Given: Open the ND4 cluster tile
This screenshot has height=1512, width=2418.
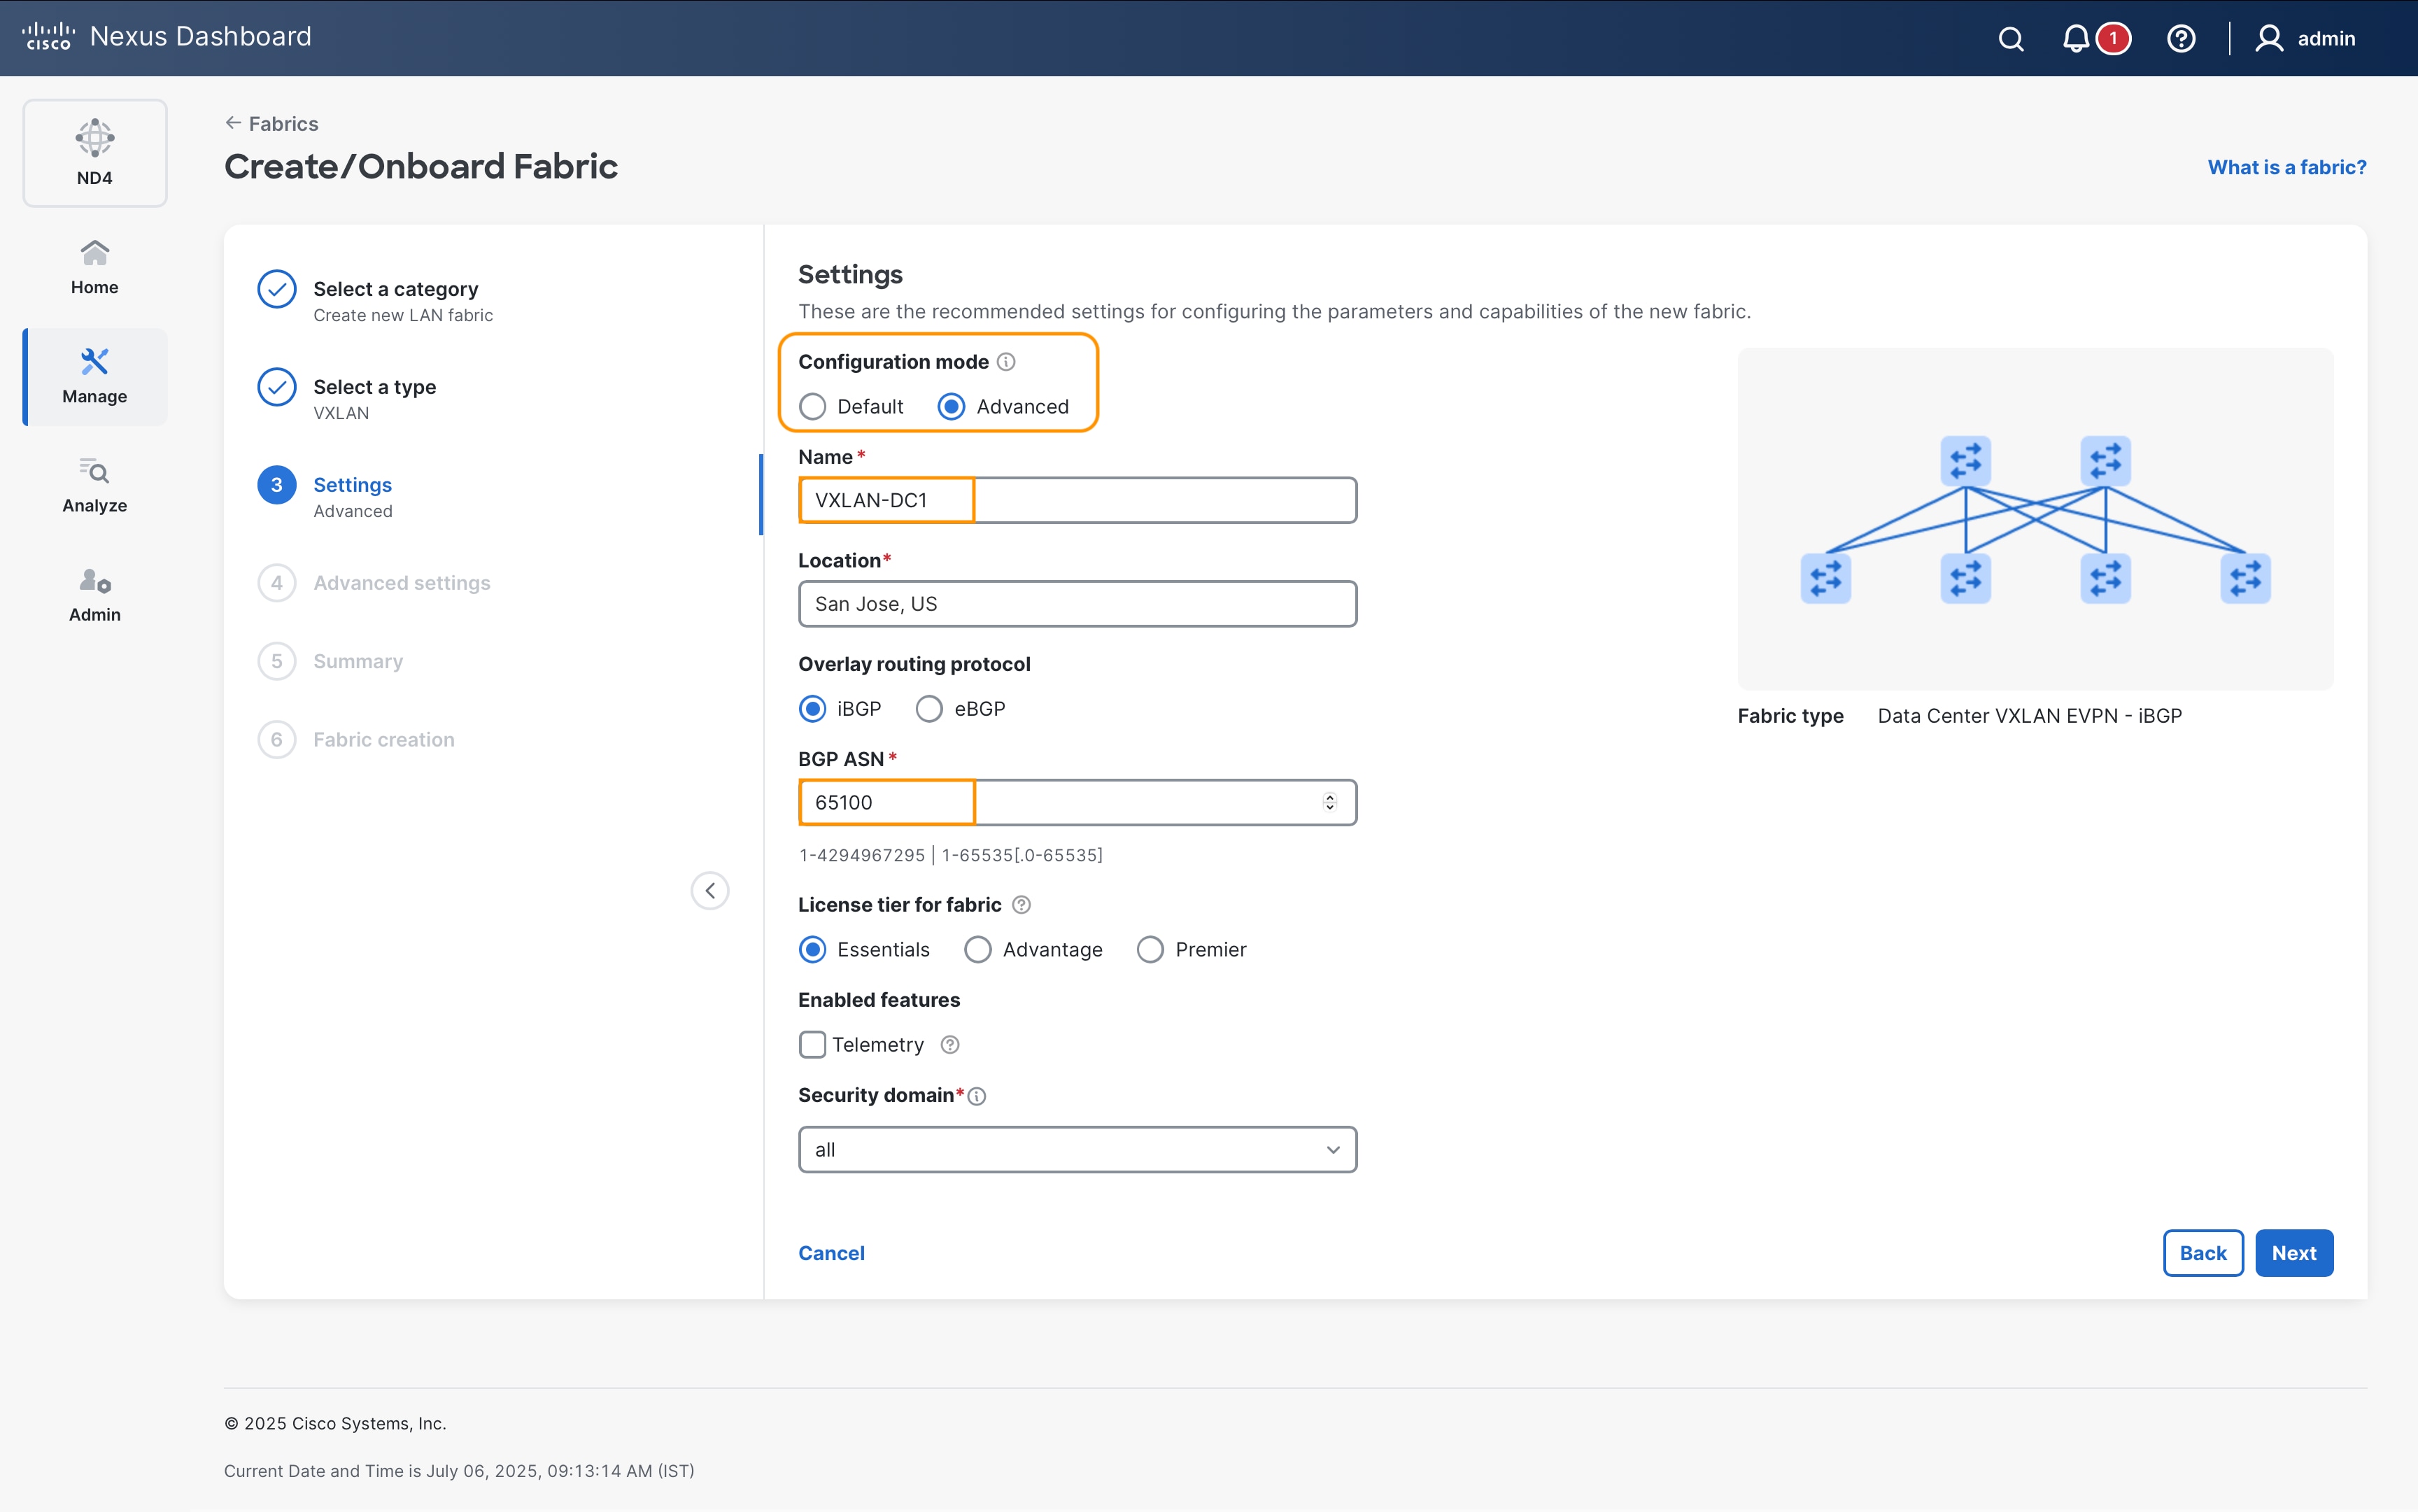Looking at the screenshot, I should coord(95,153).
